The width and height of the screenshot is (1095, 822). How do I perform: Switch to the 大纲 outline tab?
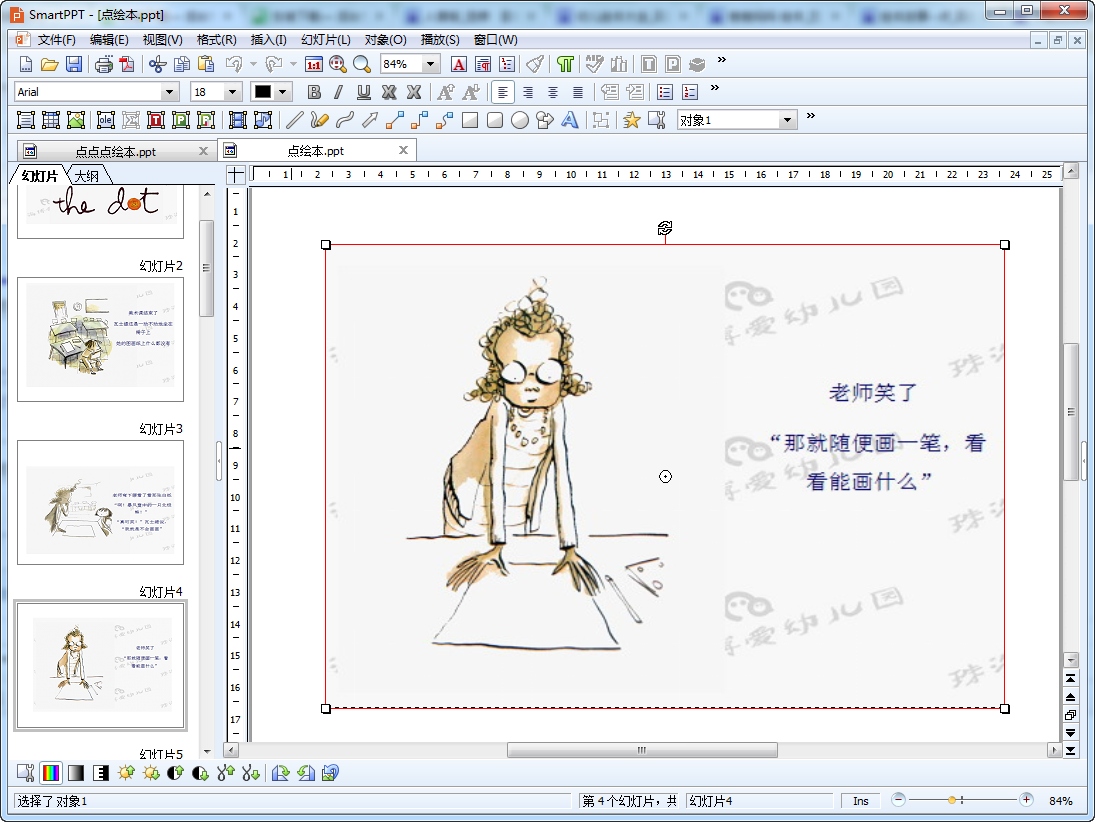[x=87, y=176]
